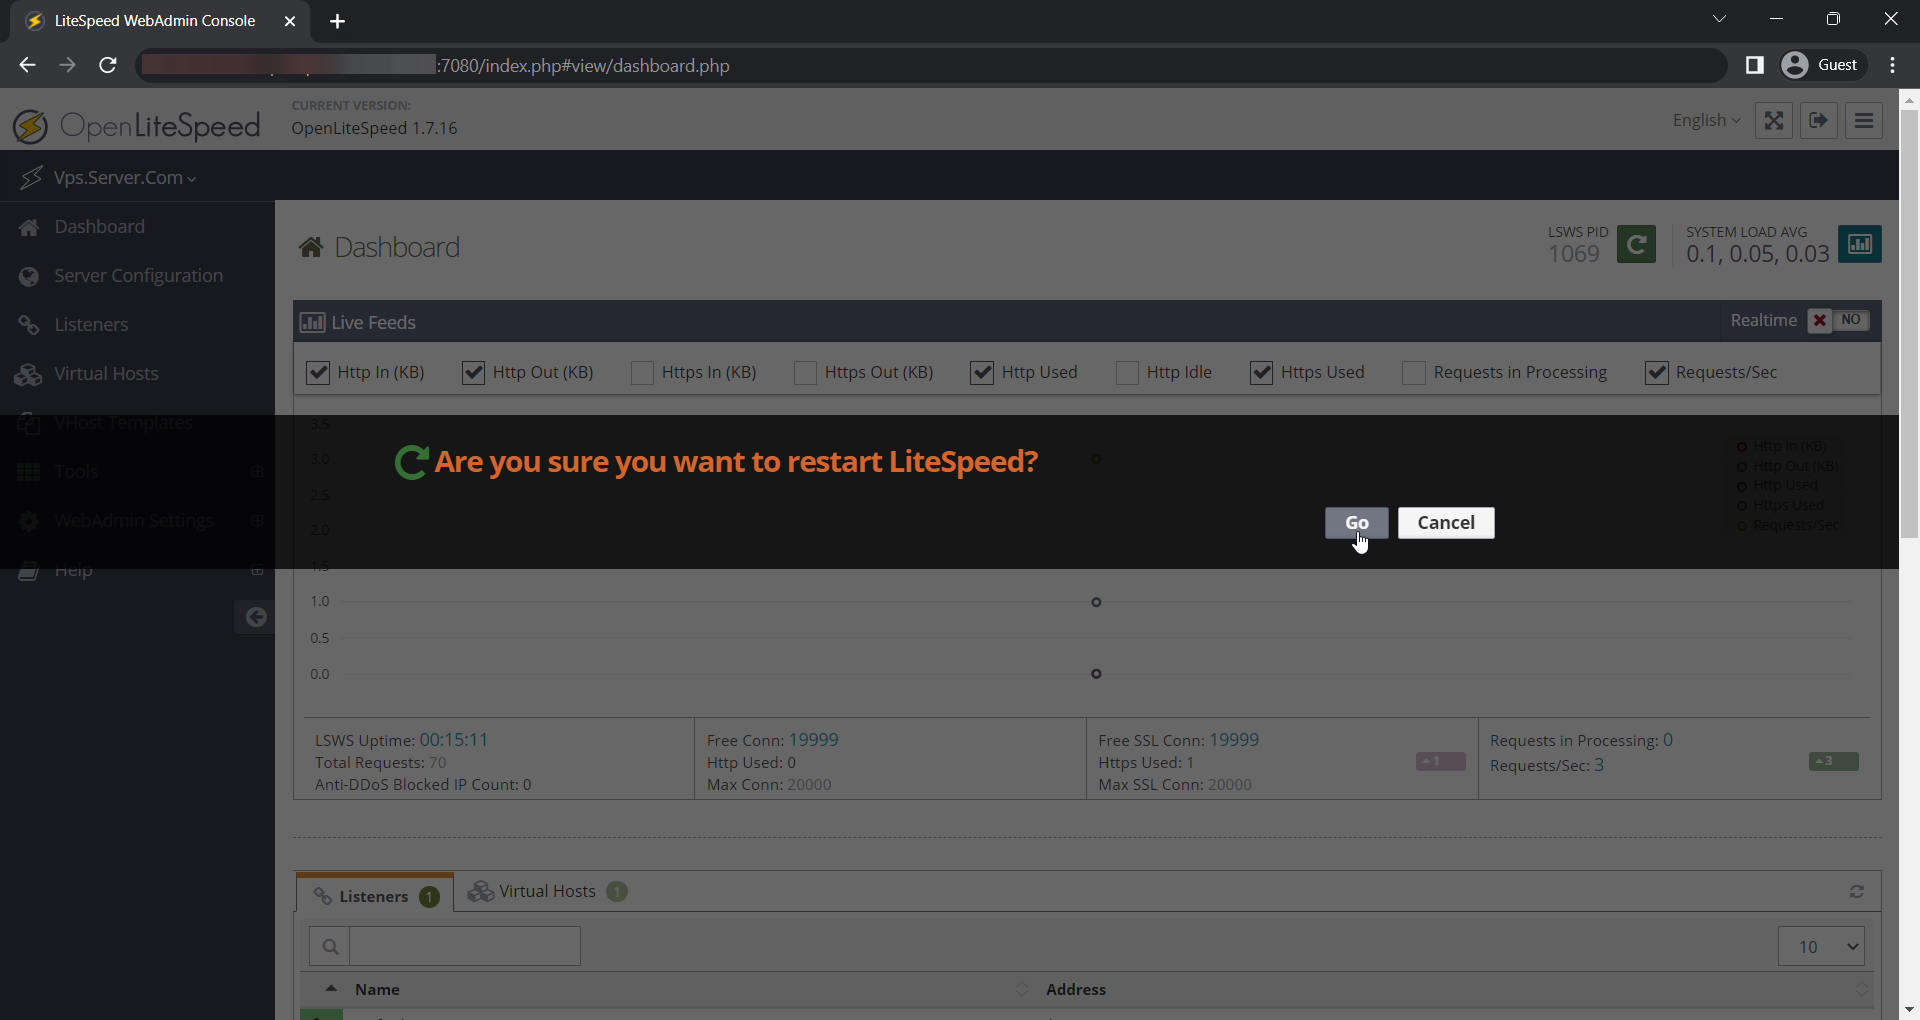1920x1020 pixels.
Task: Open a new browser tab
Action: click(337, 21)
